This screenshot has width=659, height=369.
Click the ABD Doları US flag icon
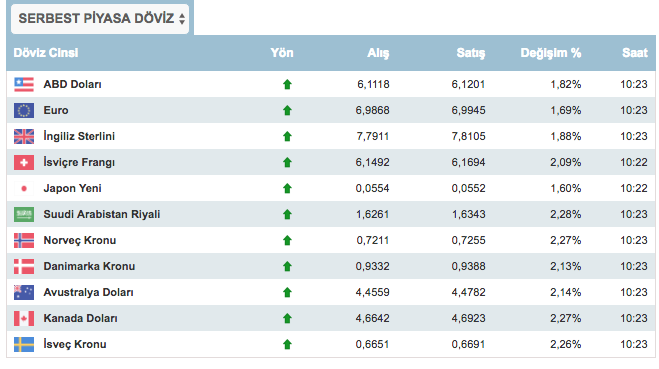(24, 84)
